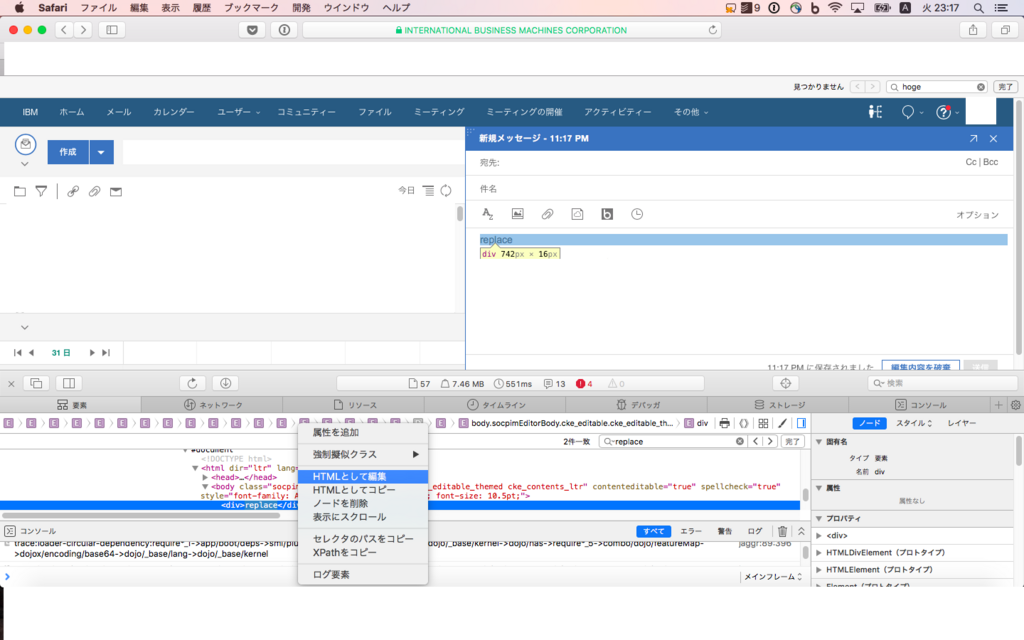1024x640 pixels.
Task: Click the 件名 subject field
Action: point(739,189)
